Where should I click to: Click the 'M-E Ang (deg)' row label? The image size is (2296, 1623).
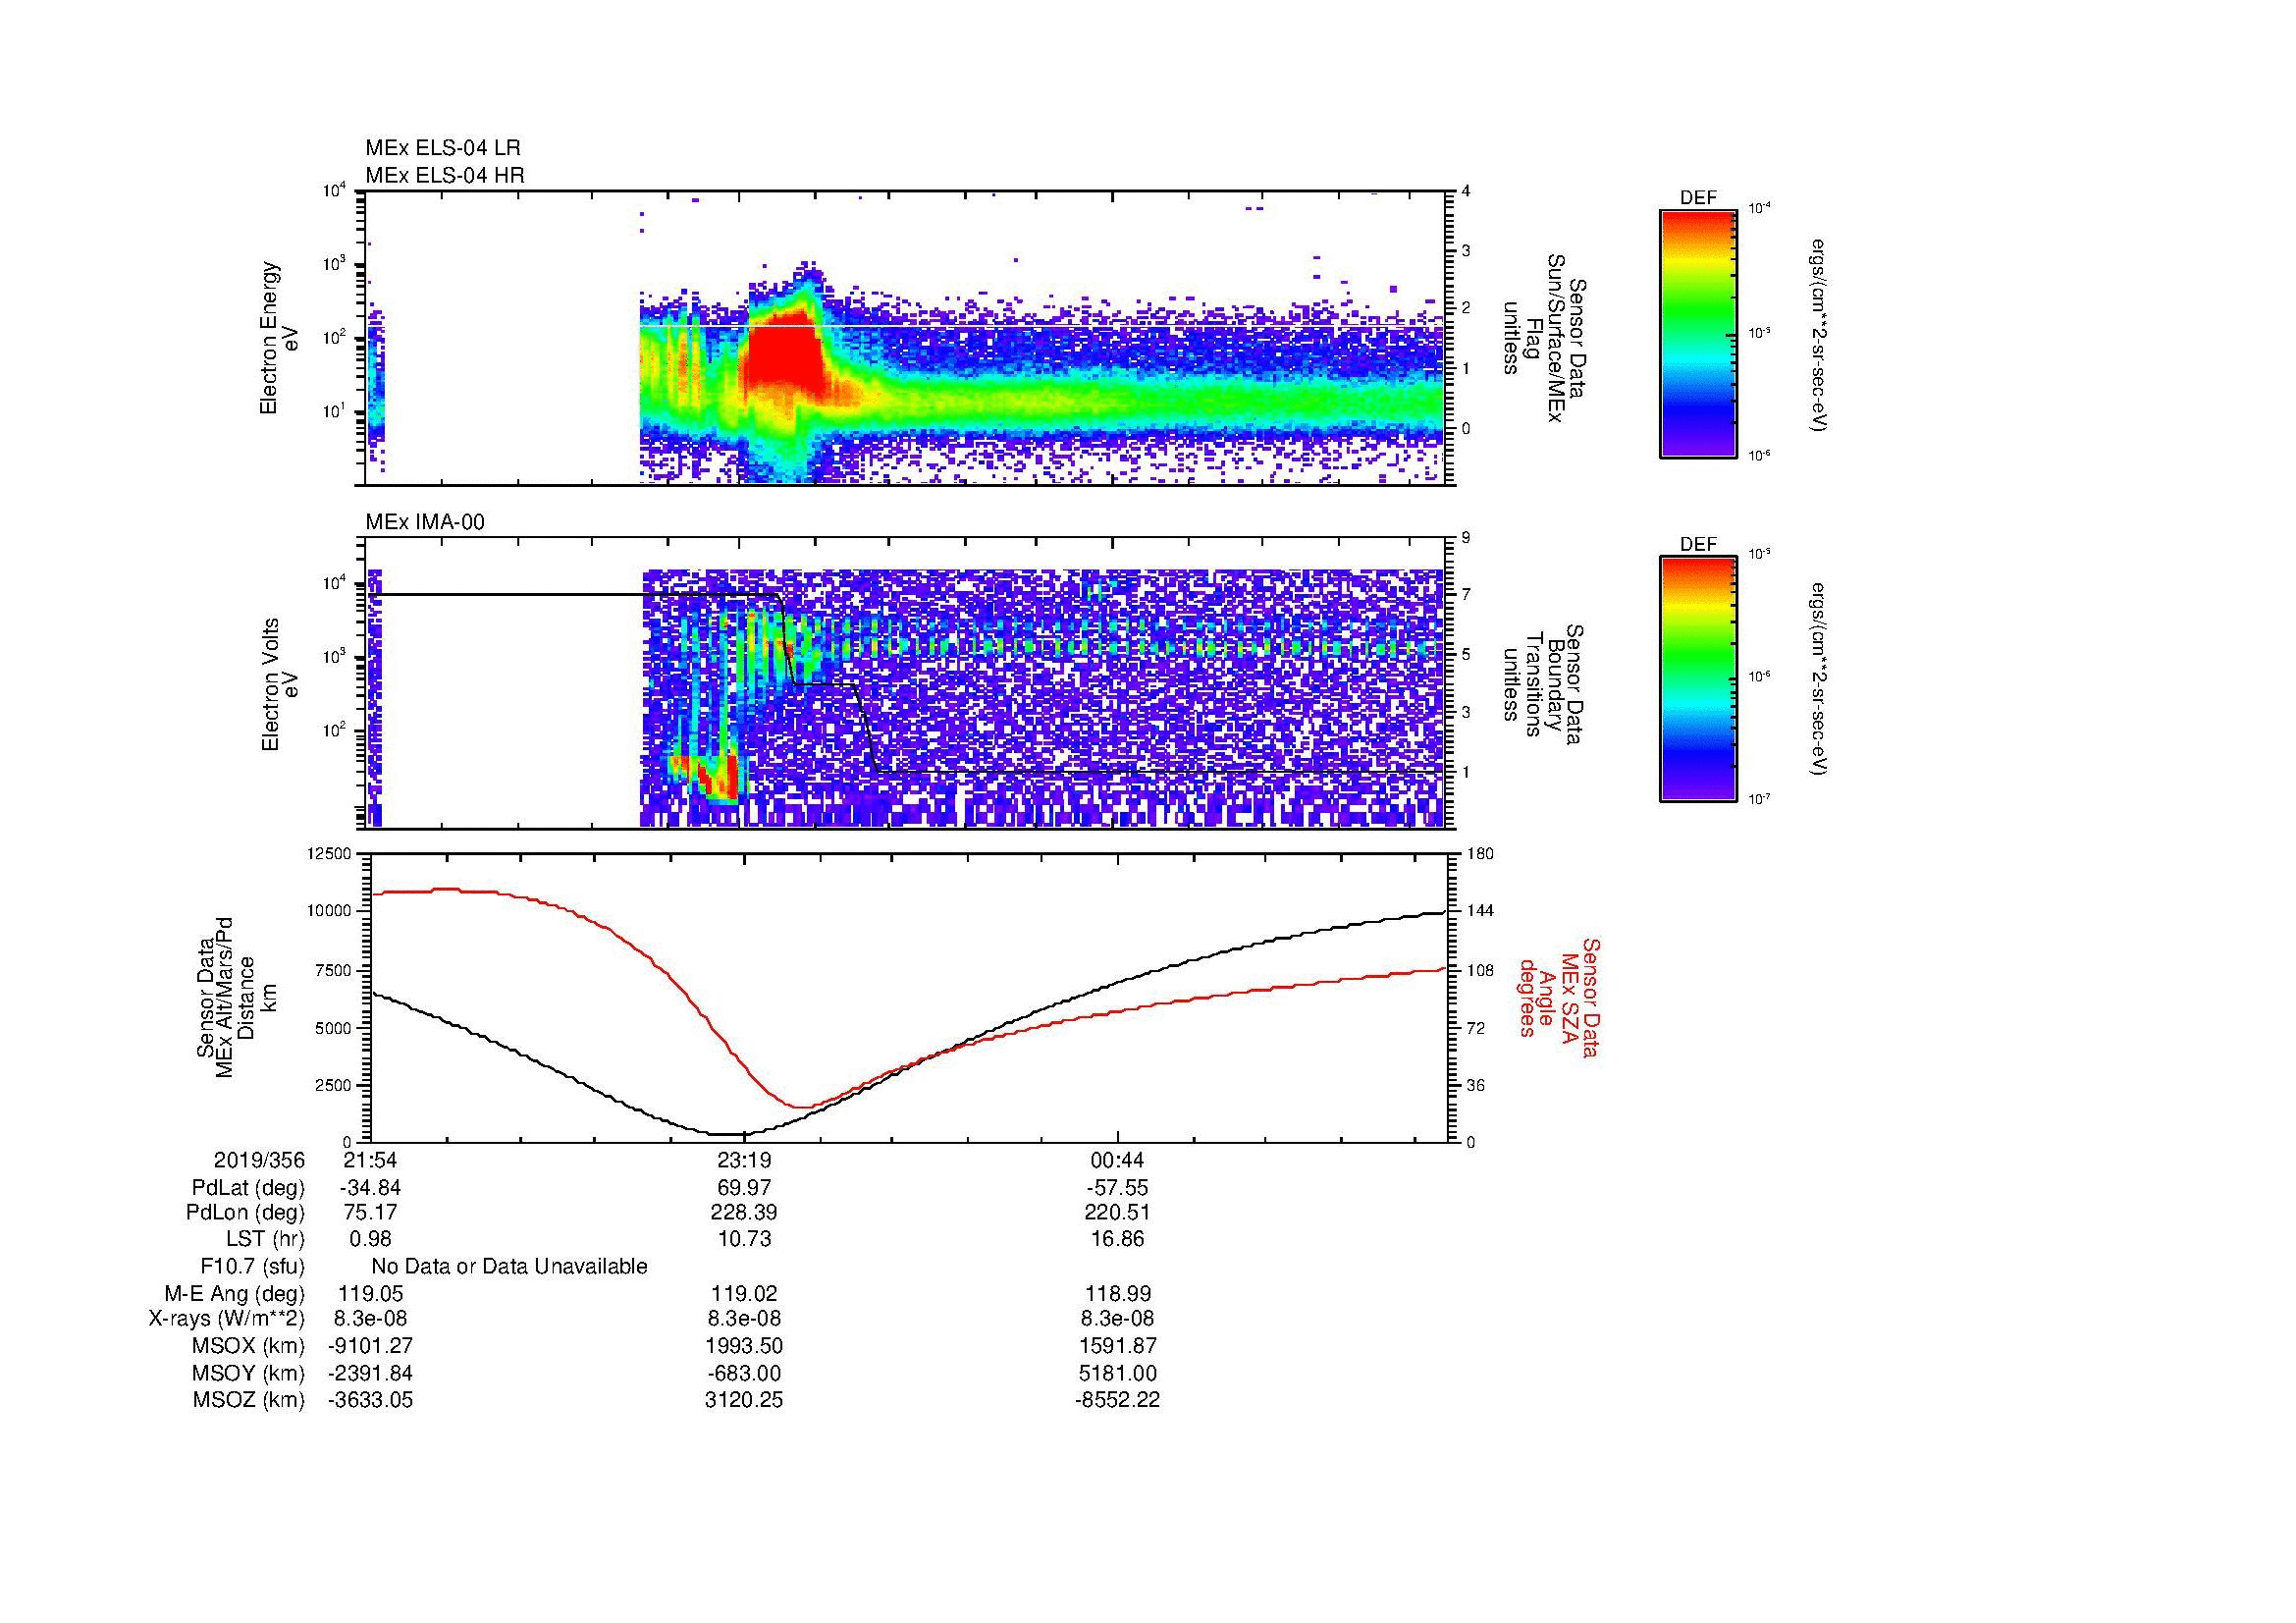pos(235,1293)
